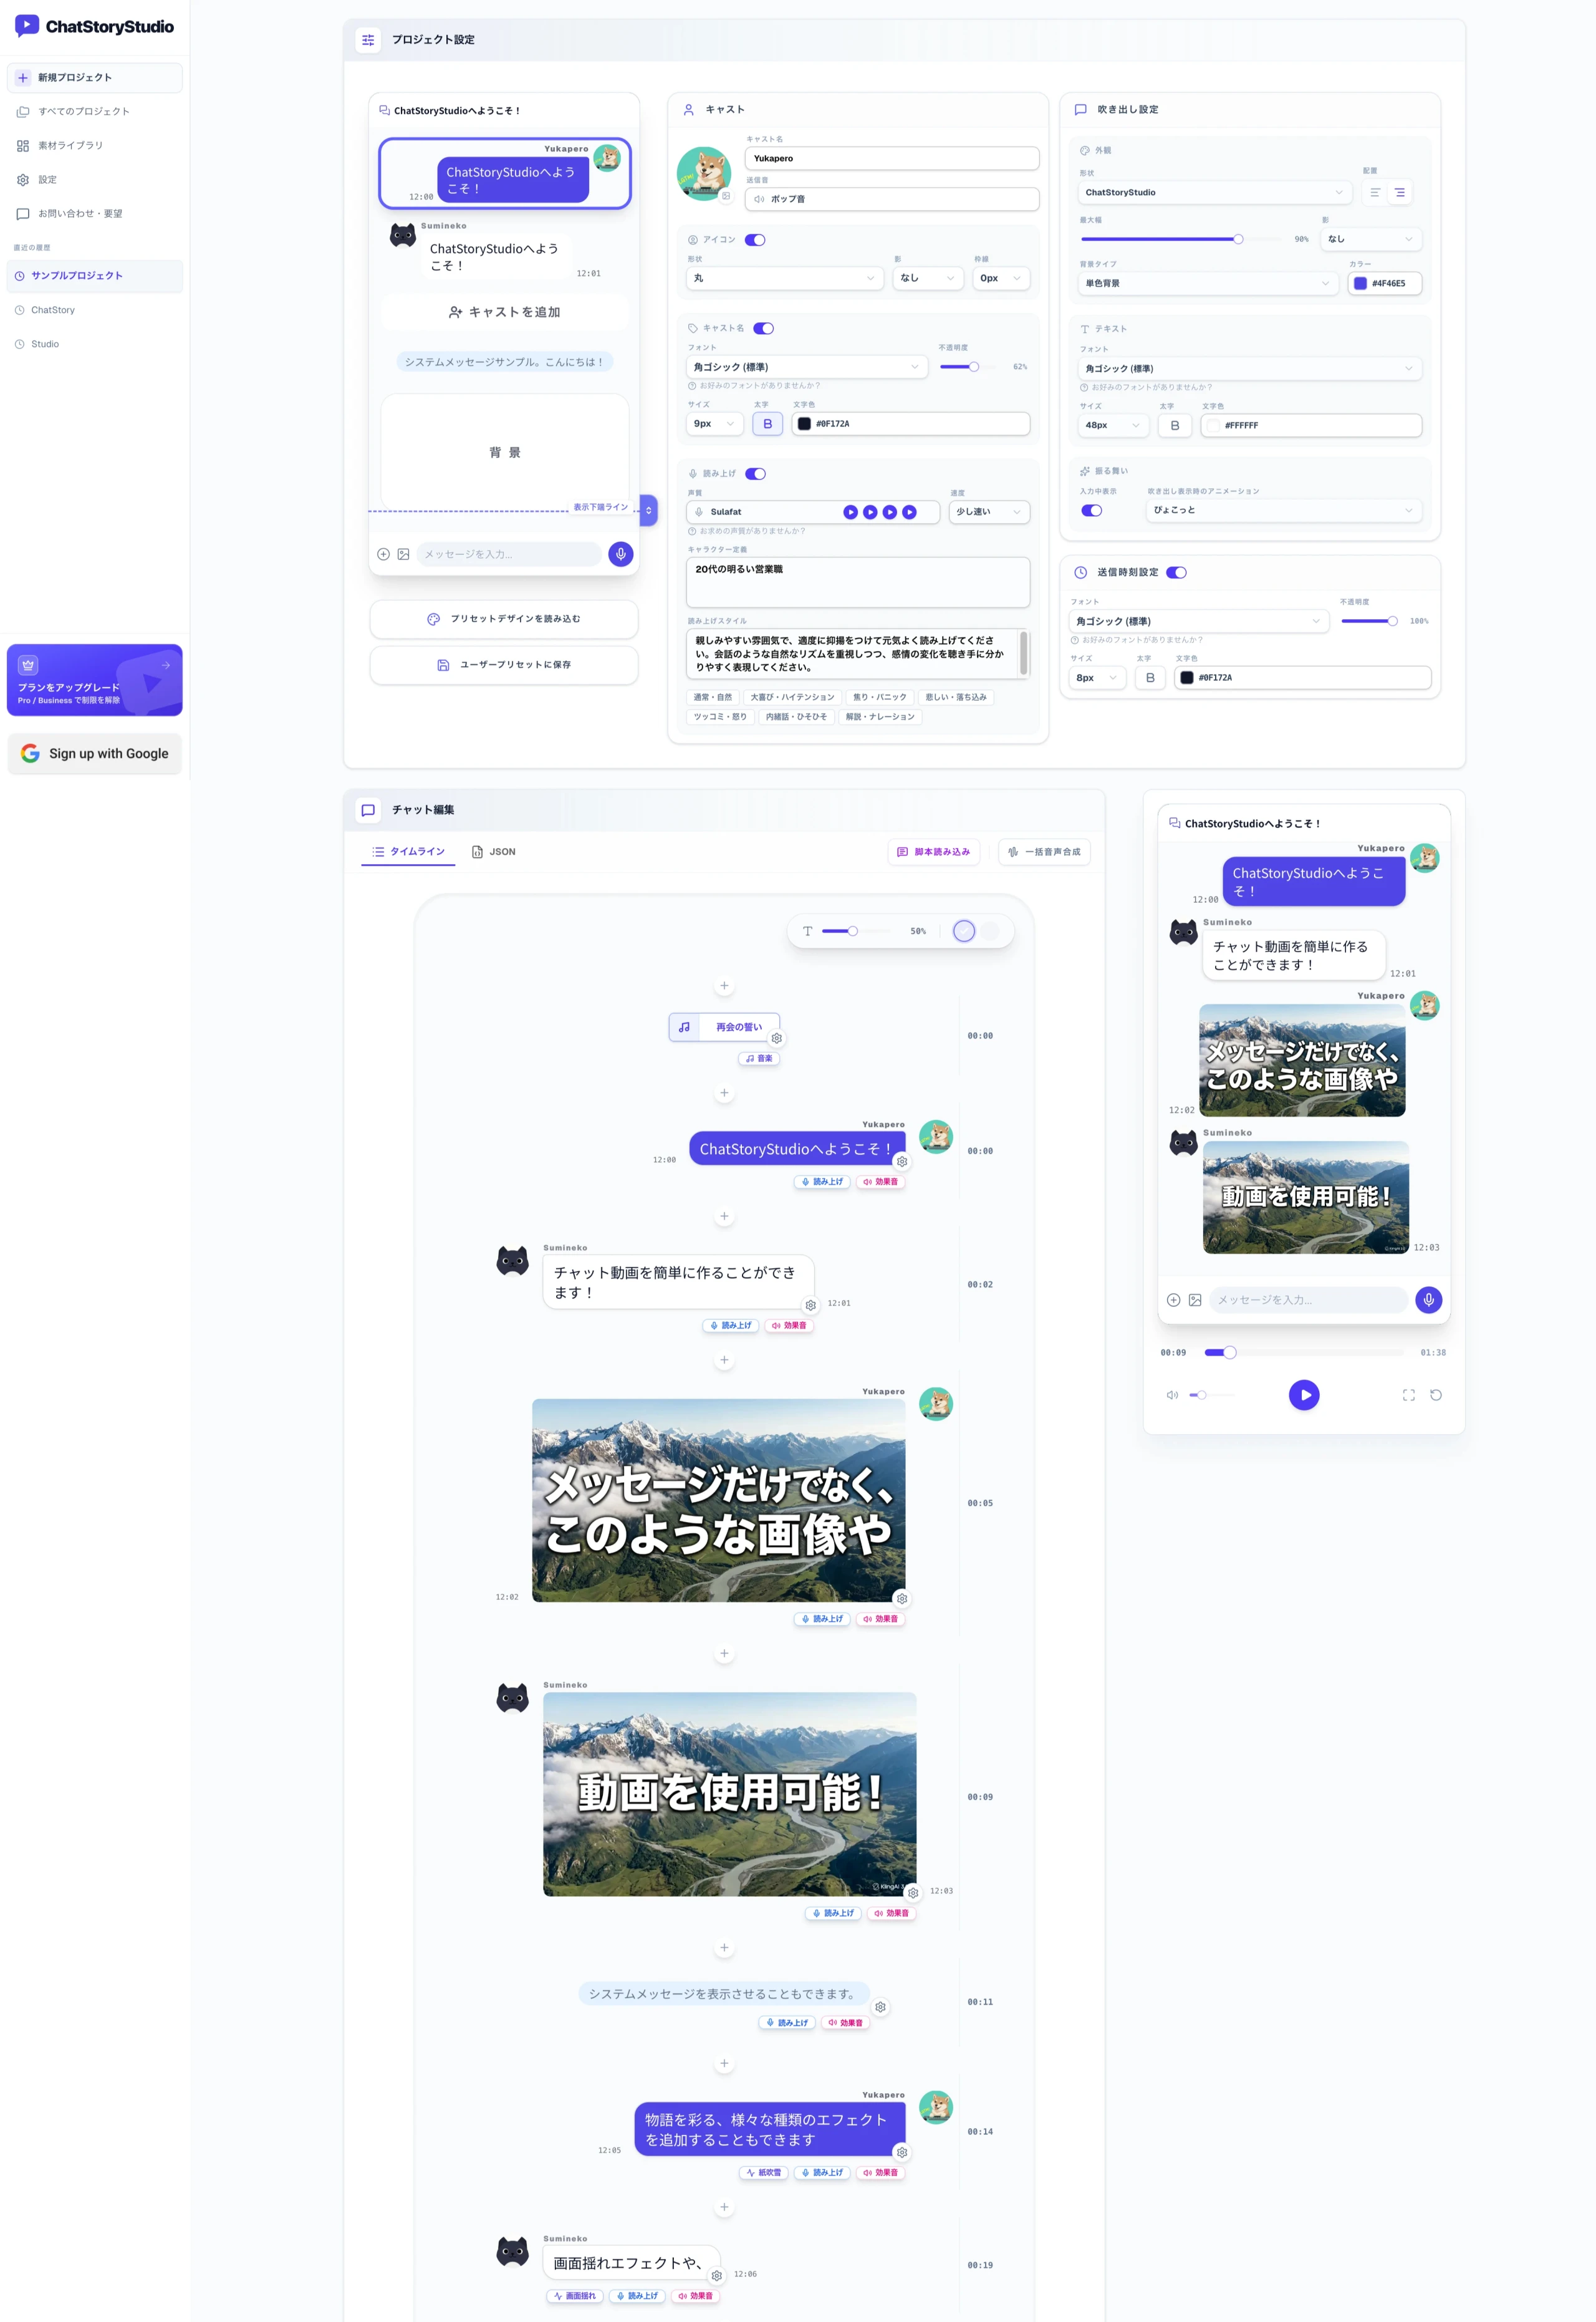1596x2322 pixels.
Task: Toggle the キャスト名 display switch
Action: click(x=764, y=328)
